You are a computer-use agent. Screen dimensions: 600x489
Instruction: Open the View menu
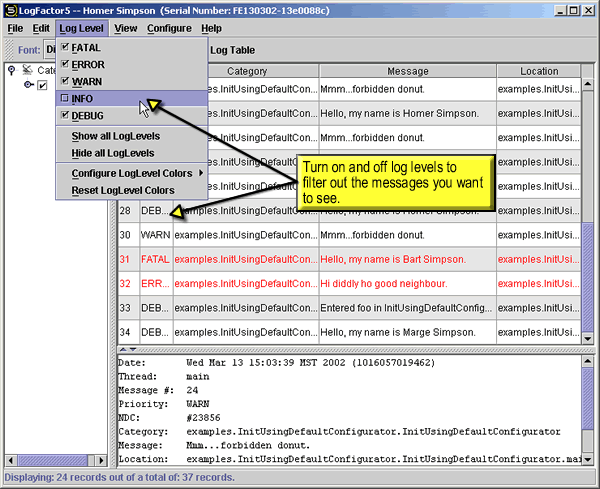click(x=125, y=29)
